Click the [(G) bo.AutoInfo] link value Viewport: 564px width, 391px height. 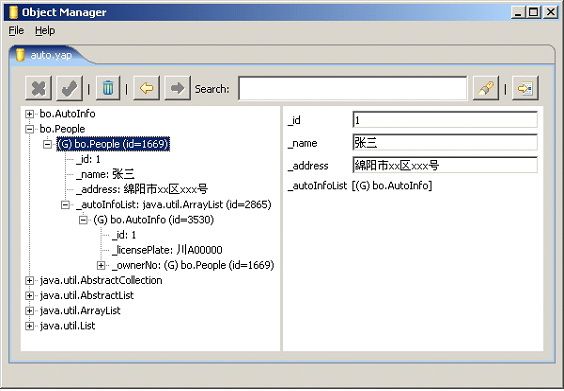pos(392,186)
